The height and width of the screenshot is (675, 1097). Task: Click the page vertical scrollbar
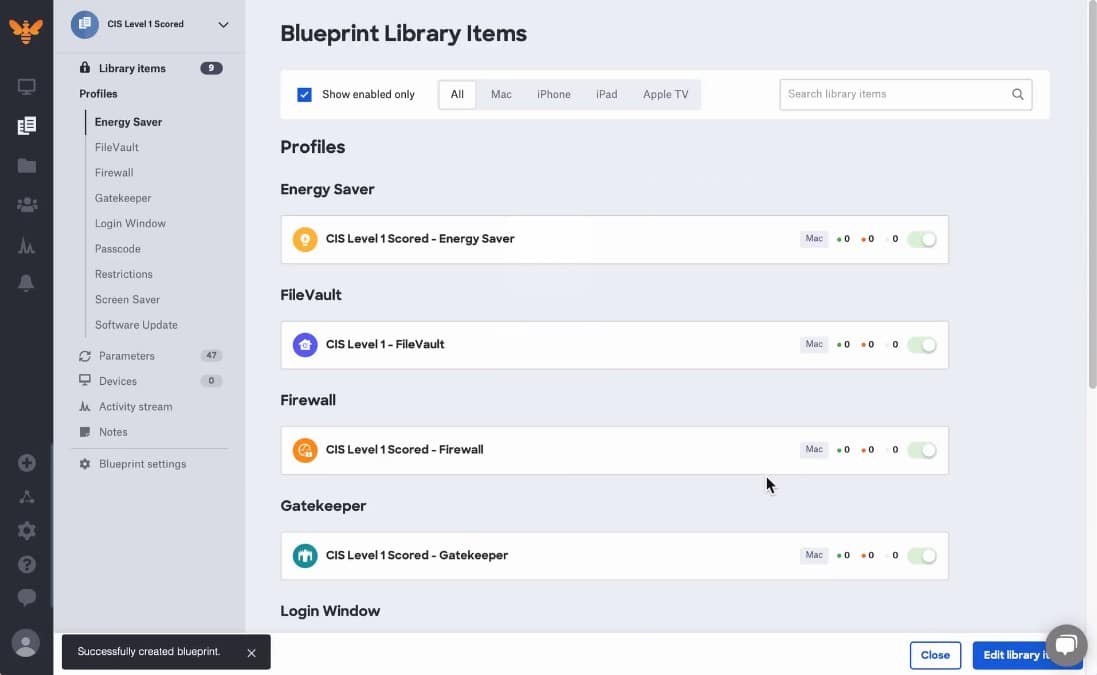(x=1092, y=196)
